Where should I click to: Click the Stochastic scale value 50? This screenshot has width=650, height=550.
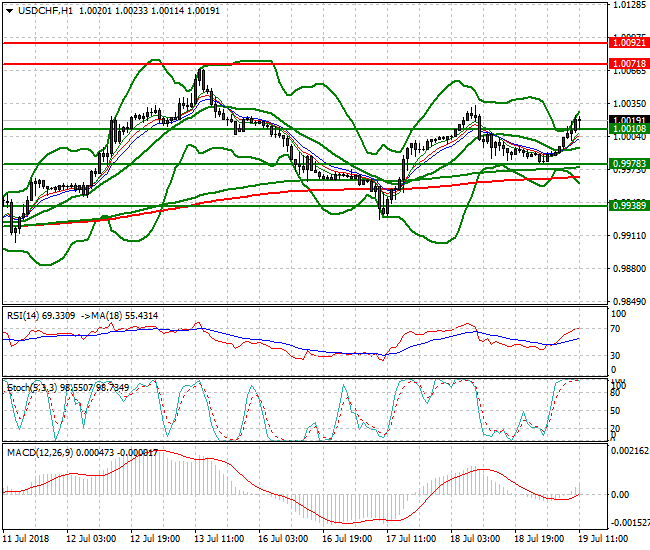coord(616,411)
